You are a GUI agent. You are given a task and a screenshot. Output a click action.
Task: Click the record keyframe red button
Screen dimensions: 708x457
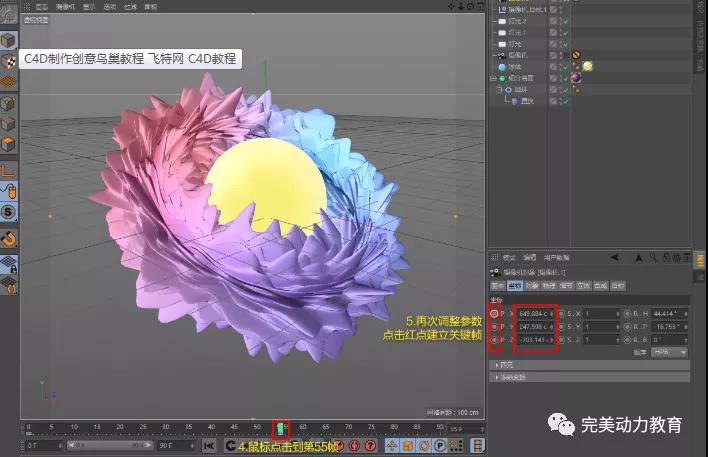(339, 445)
